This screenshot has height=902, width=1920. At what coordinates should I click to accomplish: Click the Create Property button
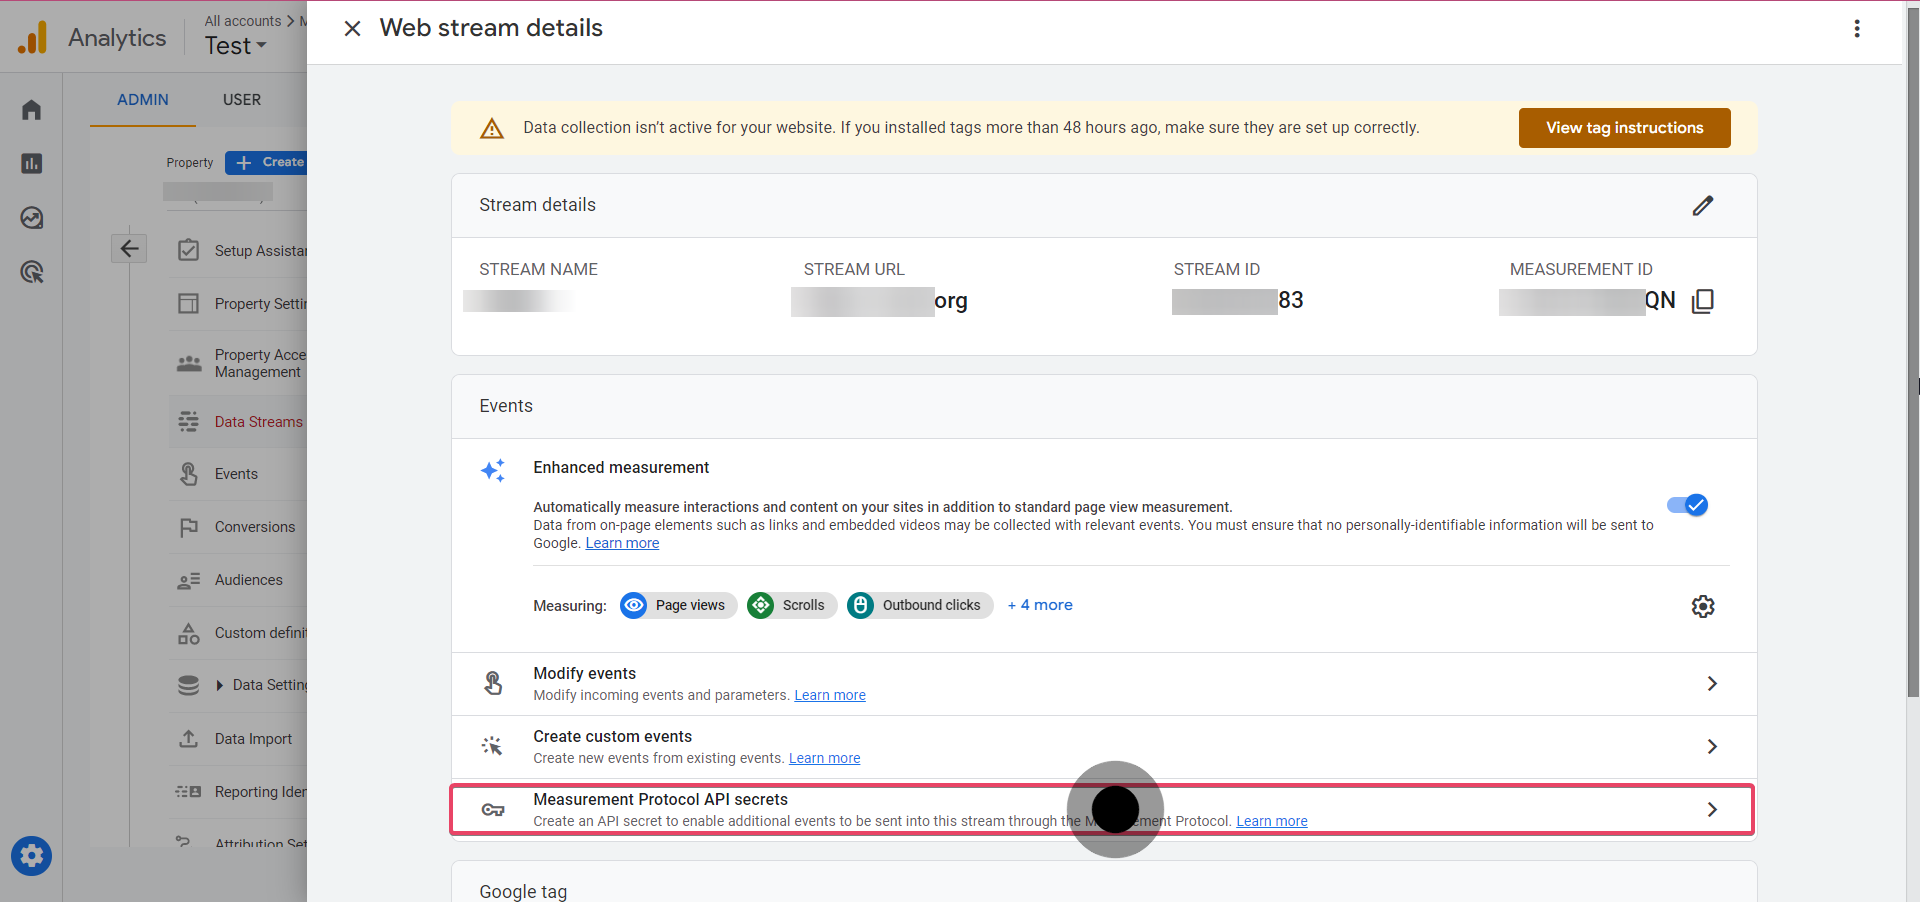[266, 162]
